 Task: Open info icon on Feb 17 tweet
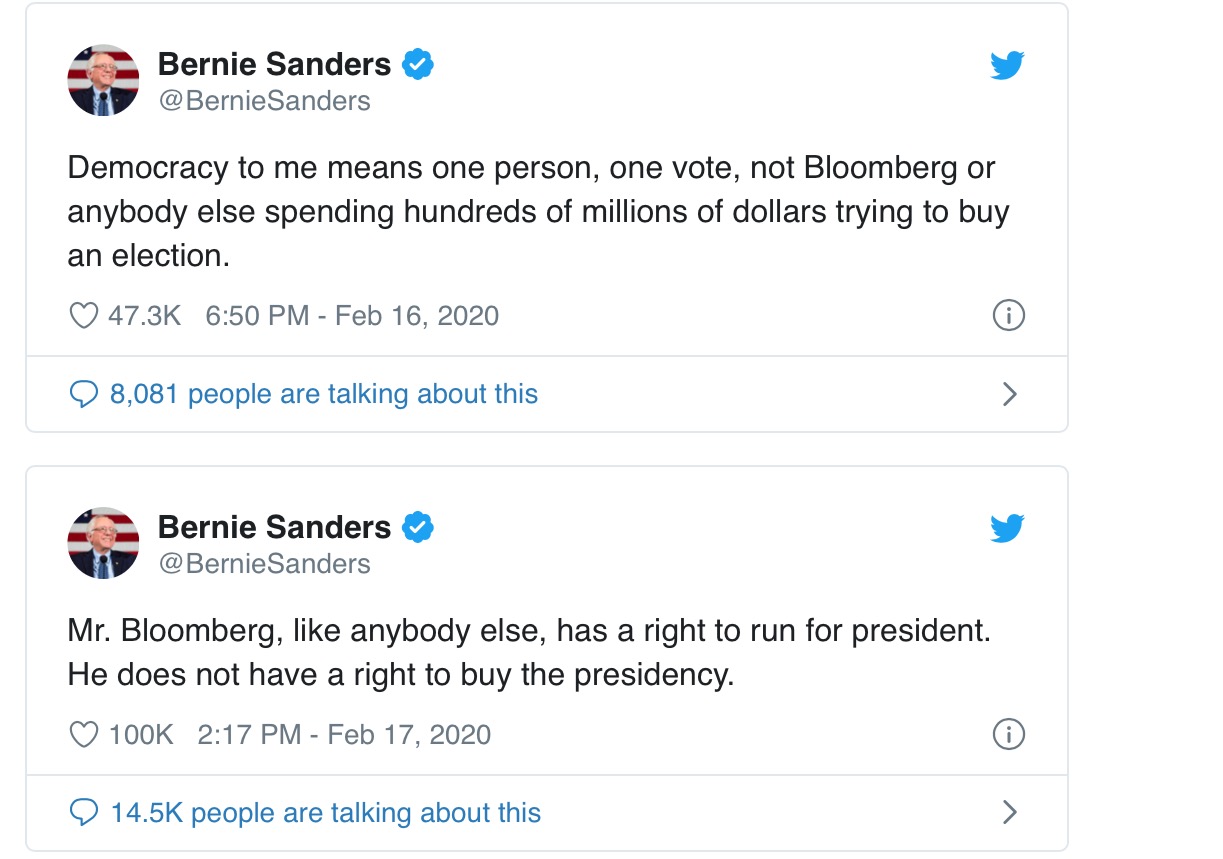[x=1008, y=735]
